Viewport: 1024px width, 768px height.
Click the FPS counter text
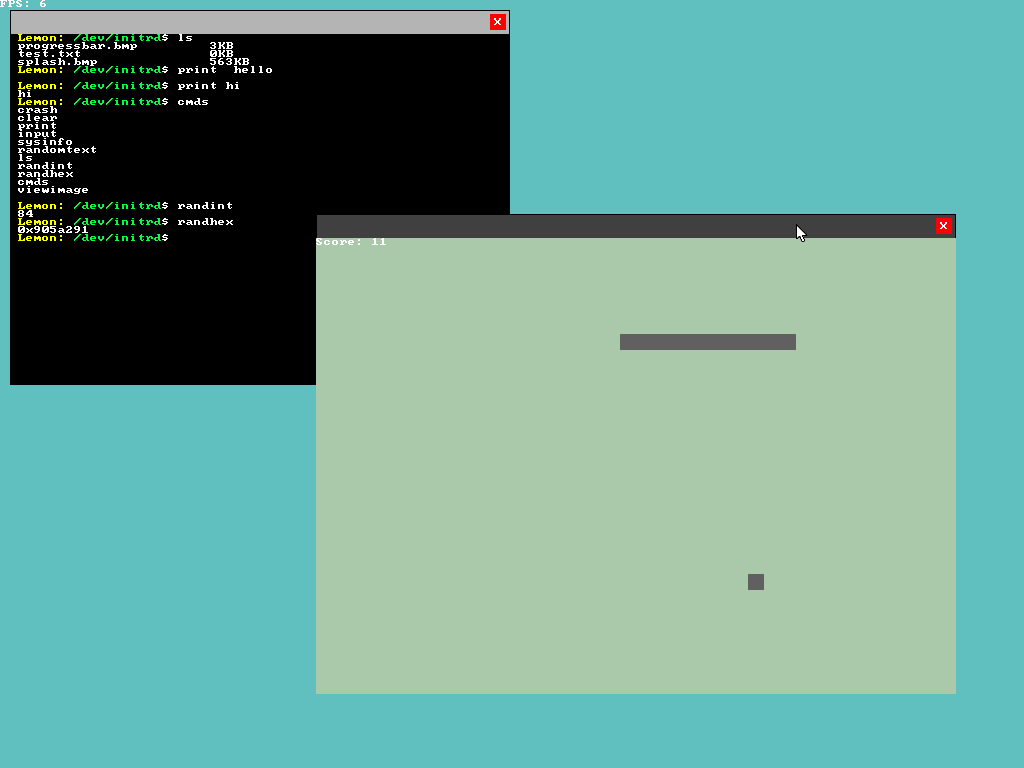(x=24, y=4)
